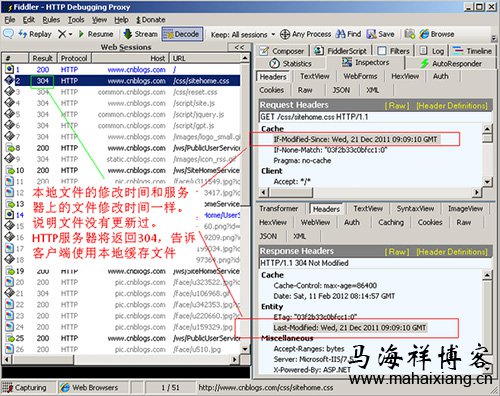Toggle the Decode button
Viewport: 500px width, 396px height.
click(182, 34)
